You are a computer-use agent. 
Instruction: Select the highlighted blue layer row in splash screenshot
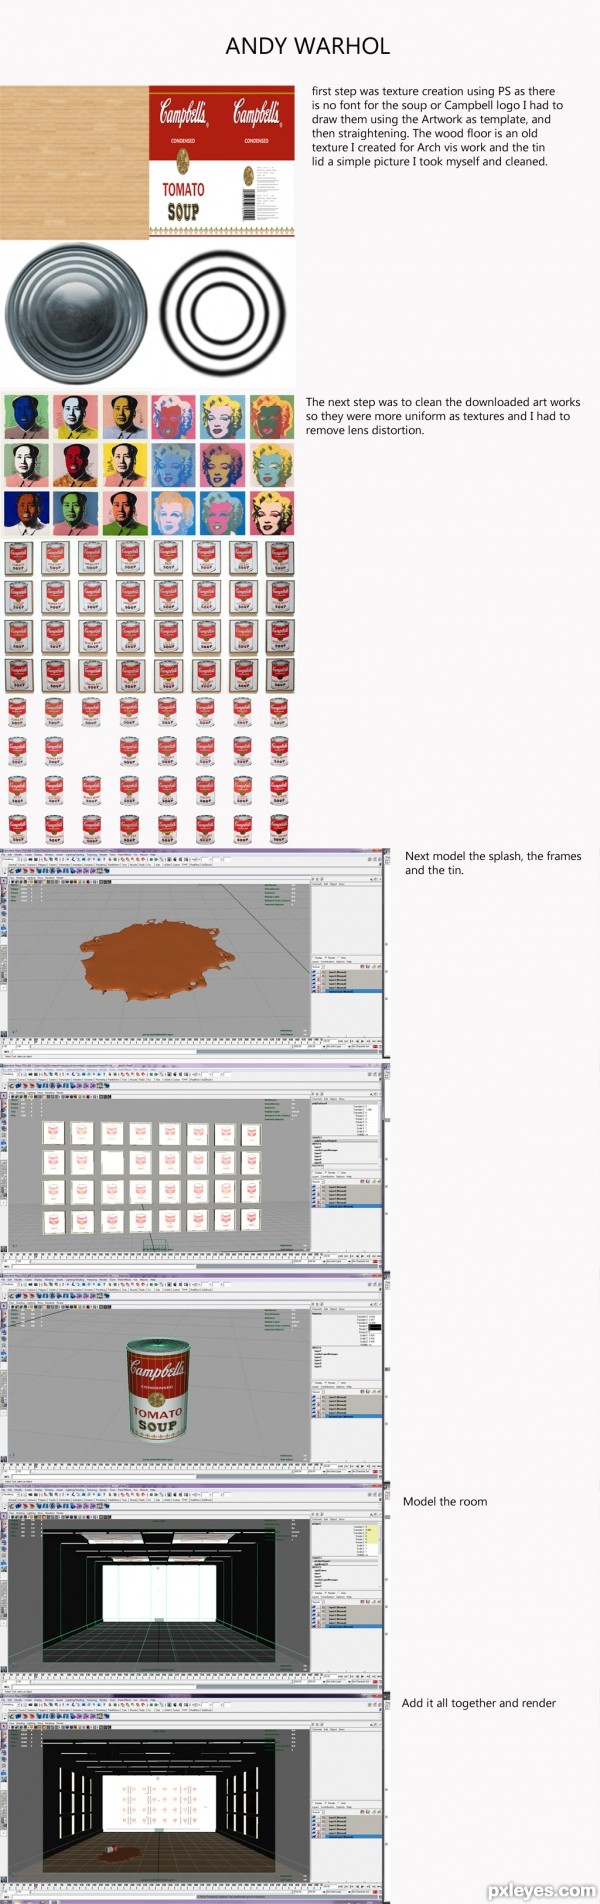(346, 990)
